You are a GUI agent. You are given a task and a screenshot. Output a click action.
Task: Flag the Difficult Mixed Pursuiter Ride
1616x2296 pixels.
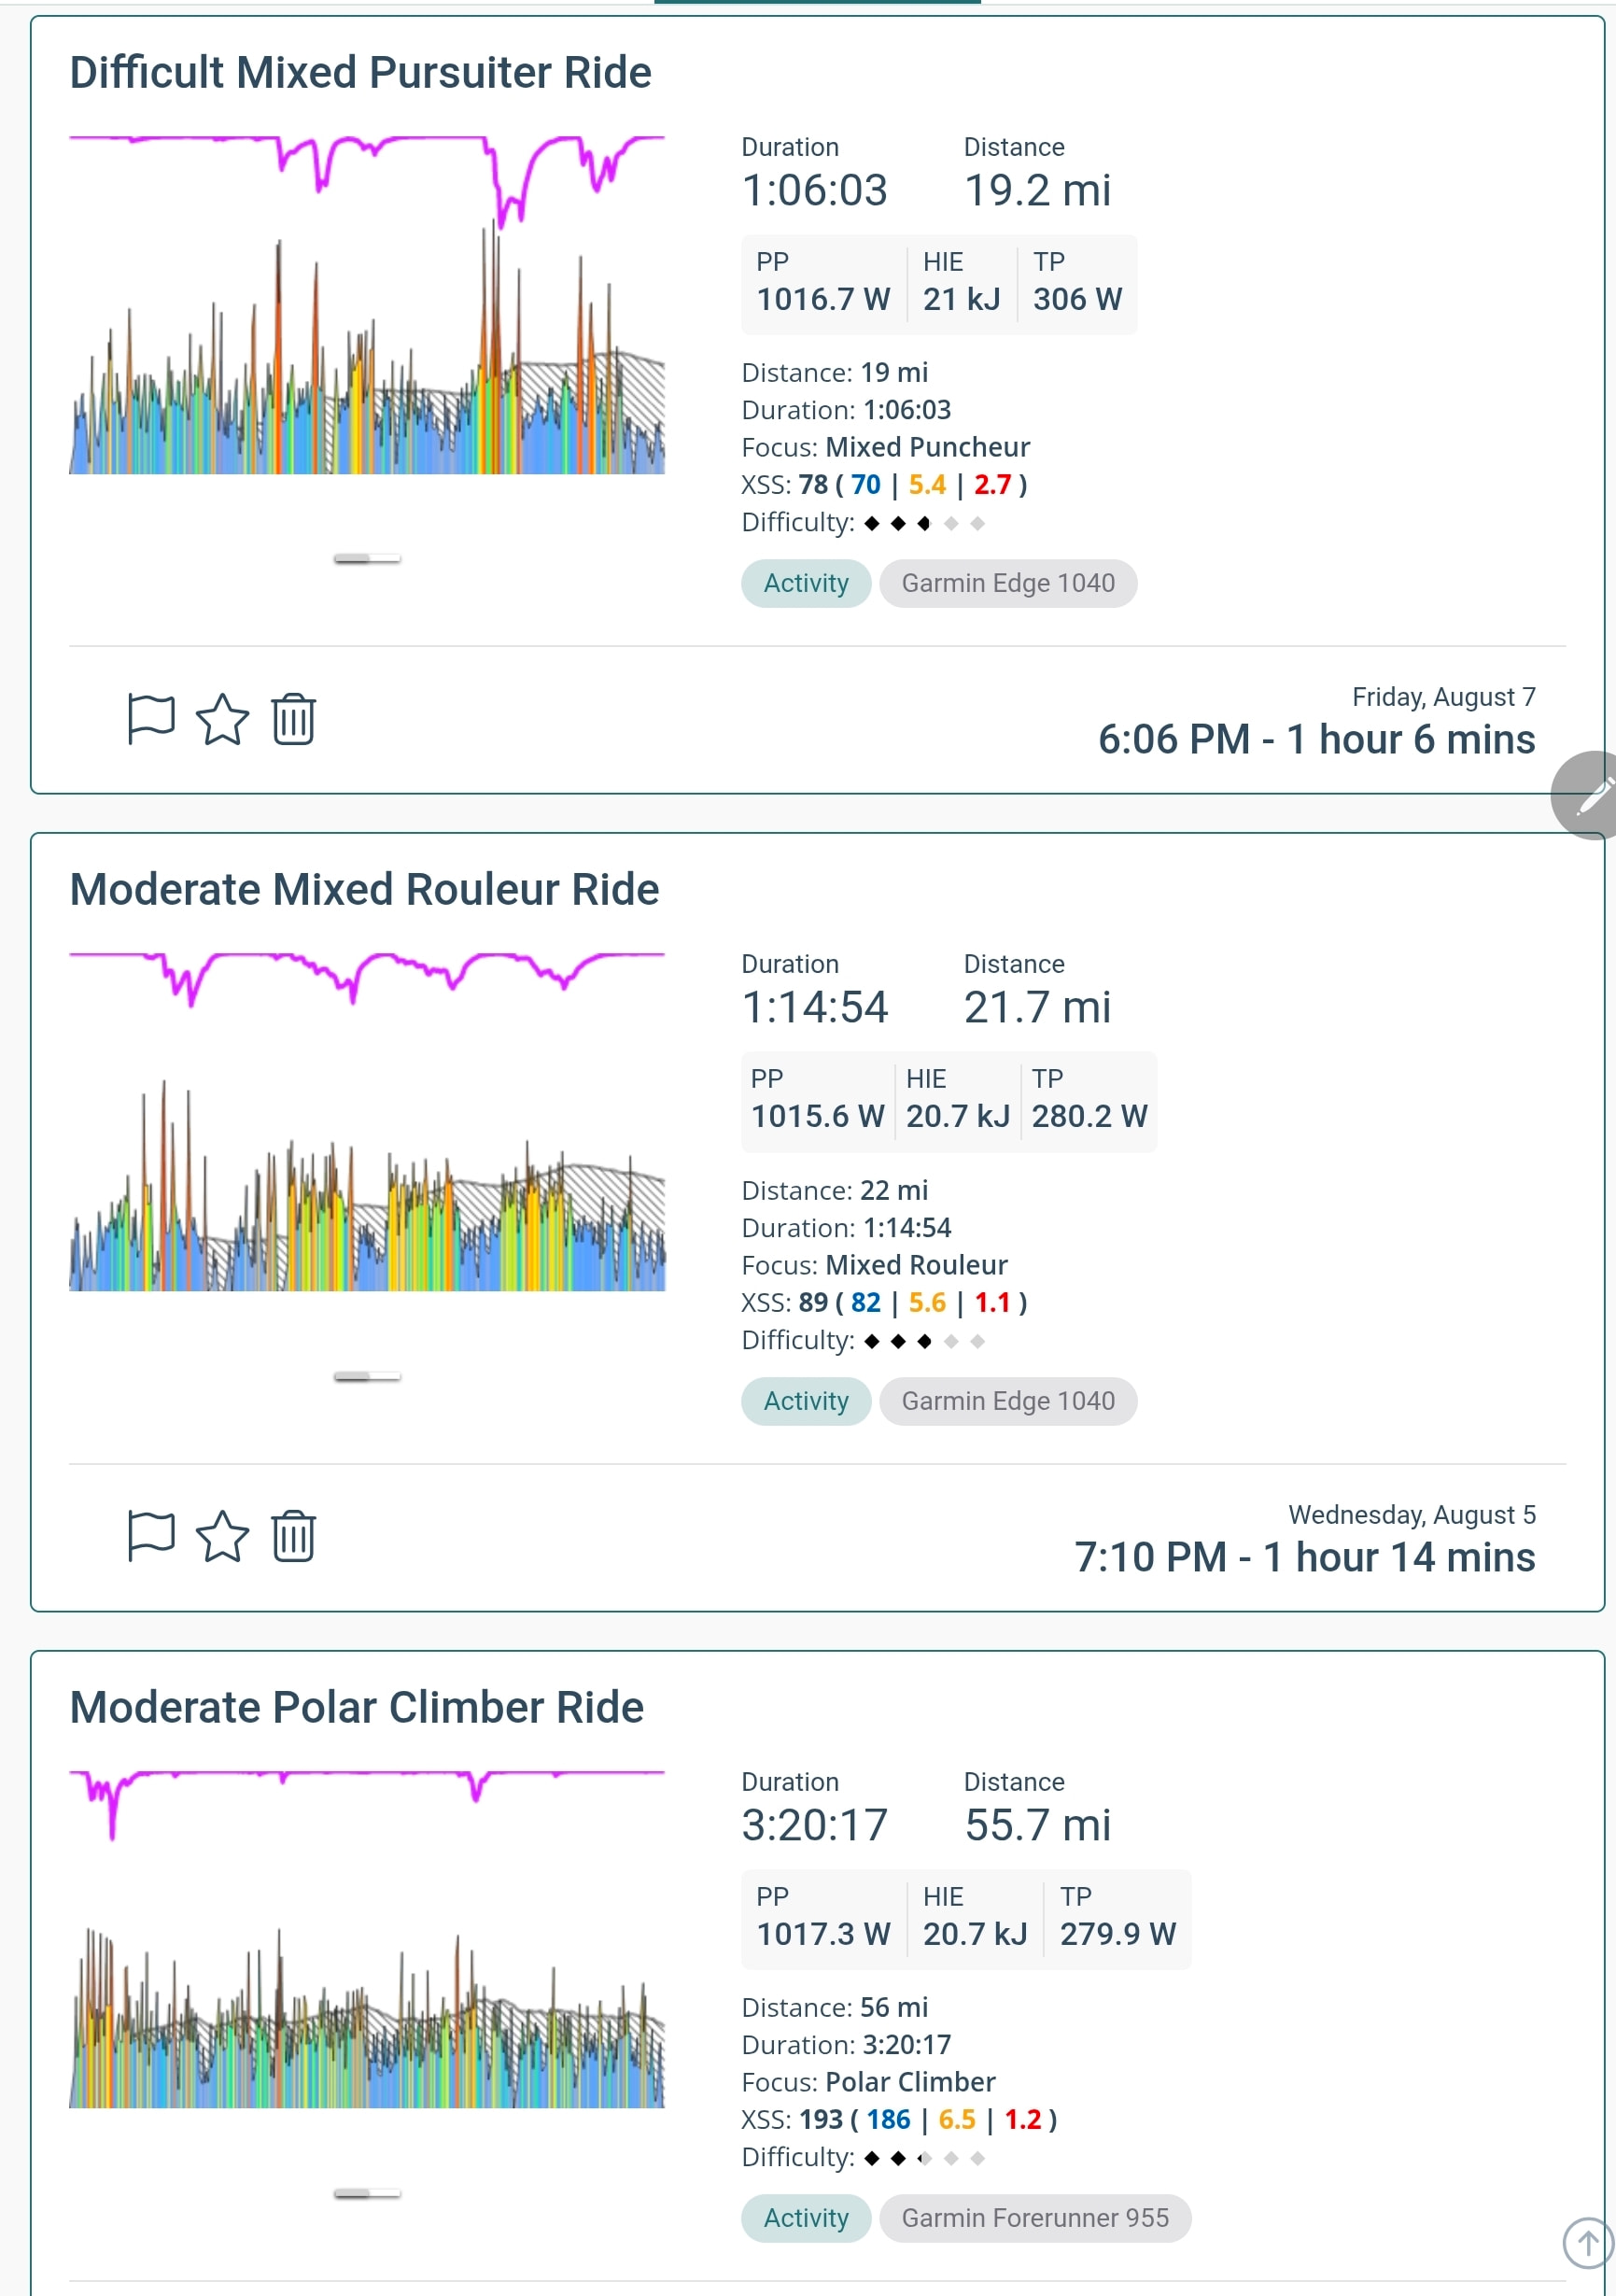pyautogui.click(x=151, y=719)
